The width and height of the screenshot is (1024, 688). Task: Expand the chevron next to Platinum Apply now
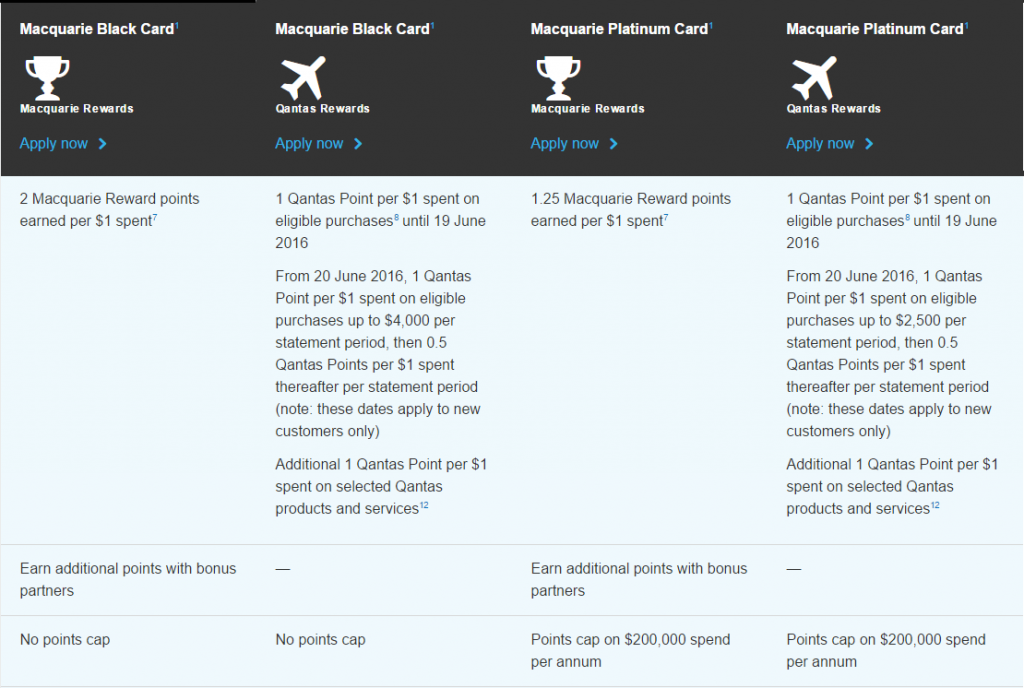click(613, 144)
